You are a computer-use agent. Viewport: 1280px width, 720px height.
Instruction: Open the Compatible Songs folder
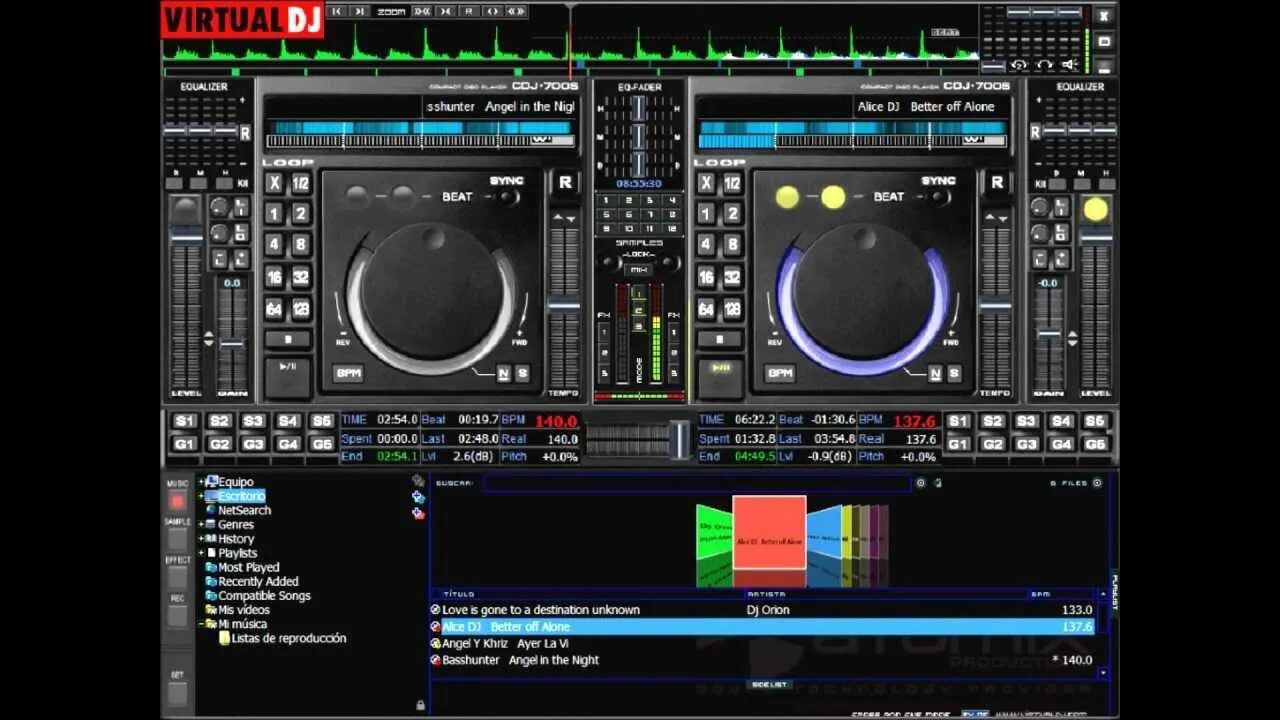(x=264, y=595)
